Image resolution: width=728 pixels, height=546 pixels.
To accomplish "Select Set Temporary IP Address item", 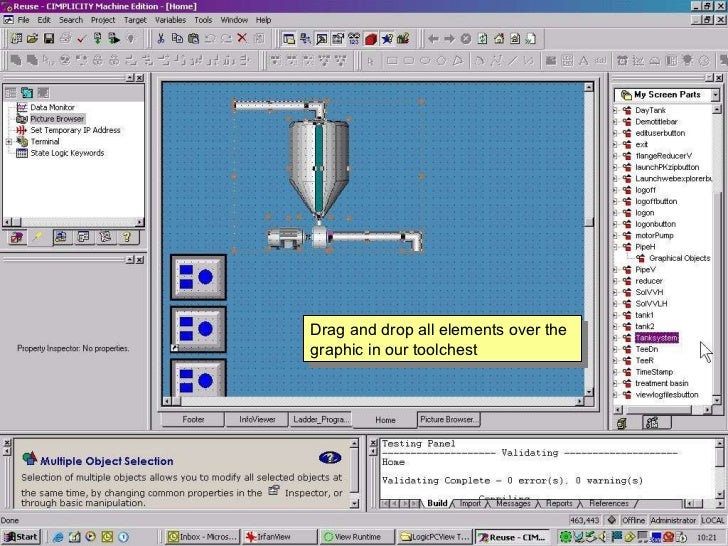I will tap(75, 130).
